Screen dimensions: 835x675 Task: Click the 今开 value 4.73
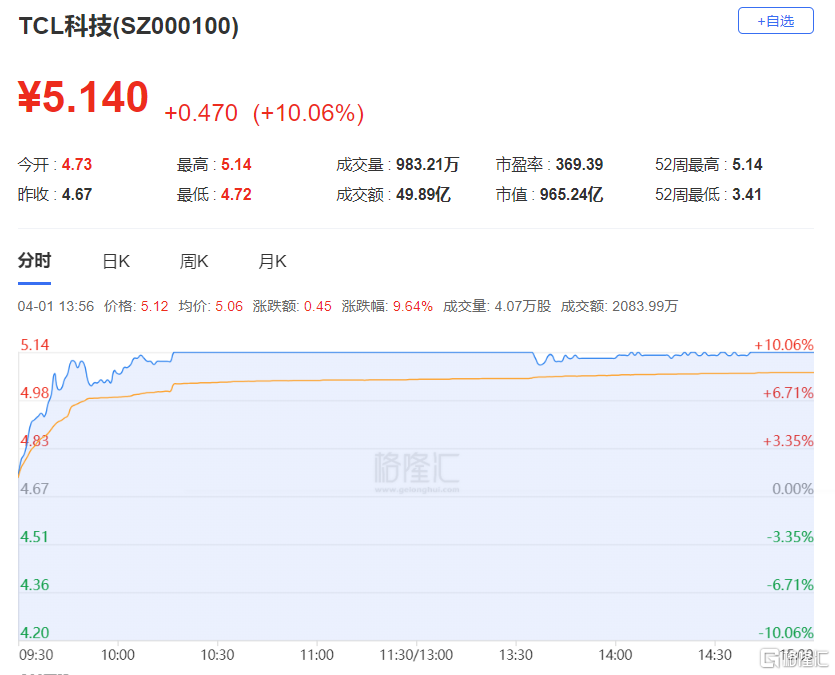[77, 164]
